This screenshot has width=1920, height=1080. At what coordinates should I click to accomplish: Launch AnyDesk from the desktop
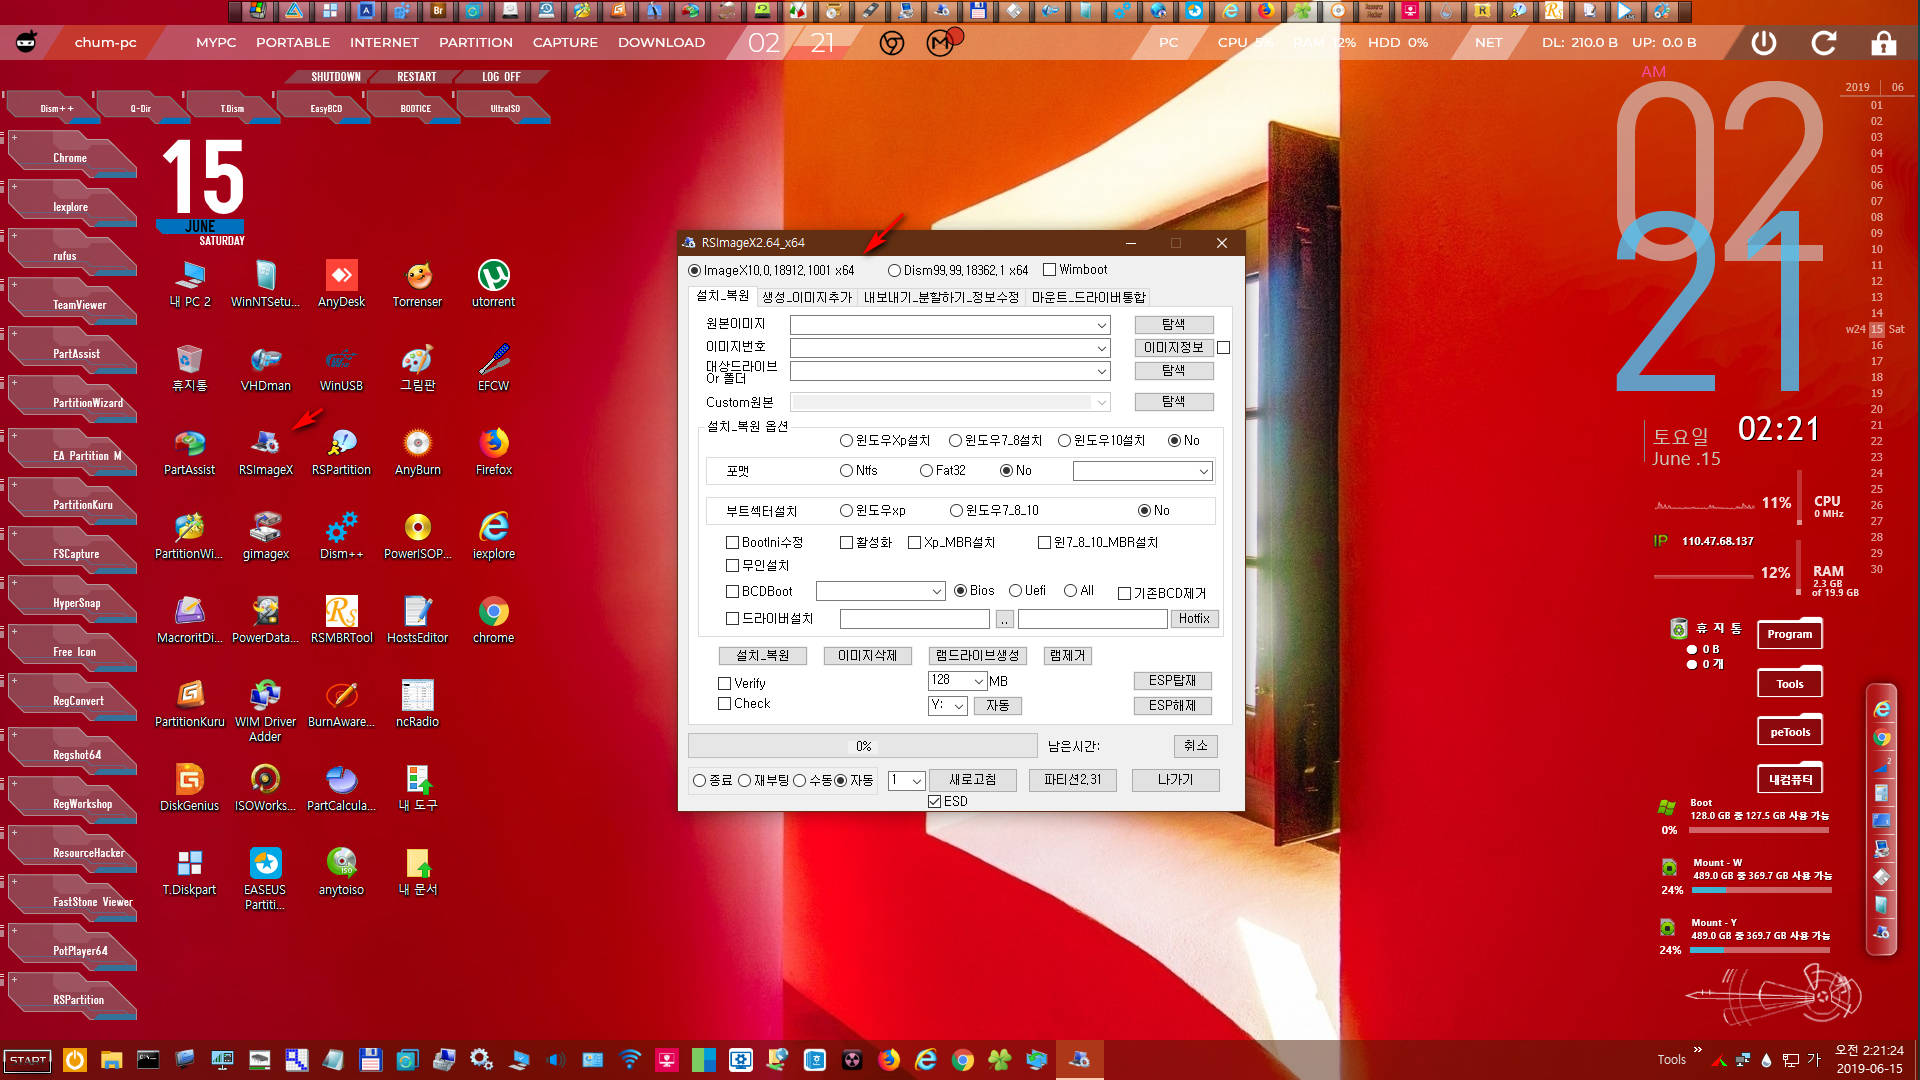click(341, 283)
